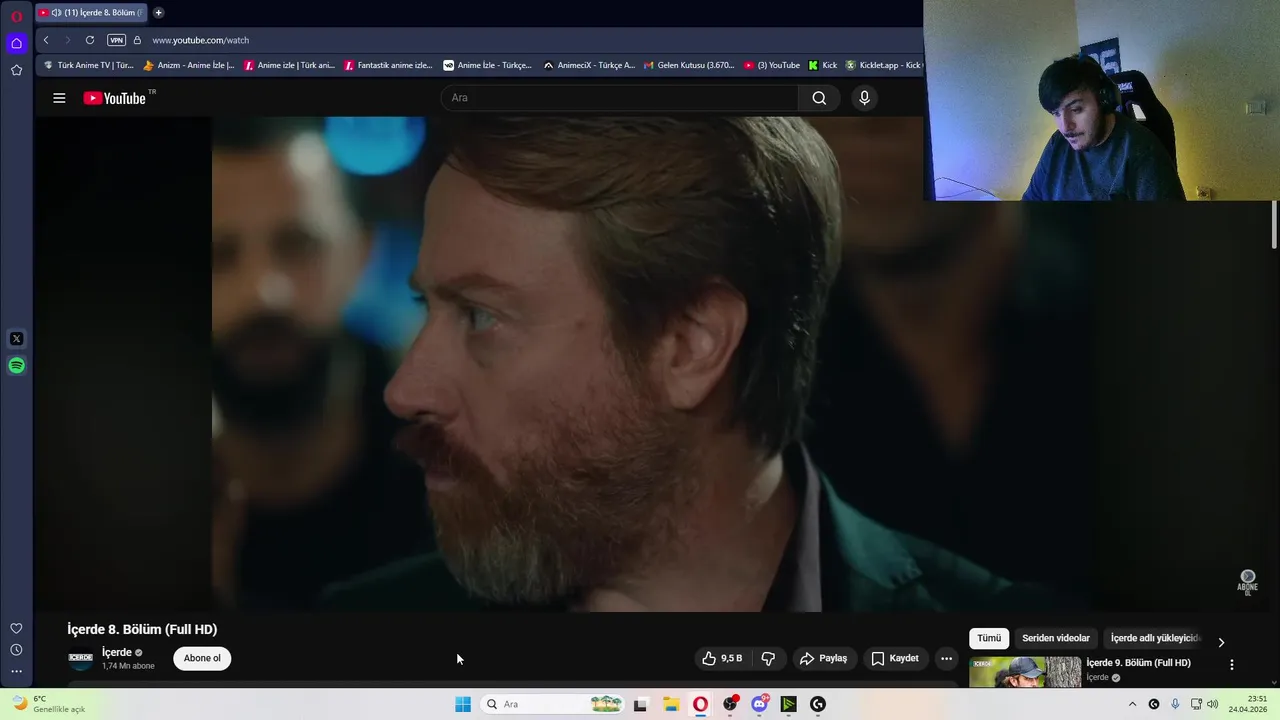Click the ABONE watermark on video

coord(1247,583)
